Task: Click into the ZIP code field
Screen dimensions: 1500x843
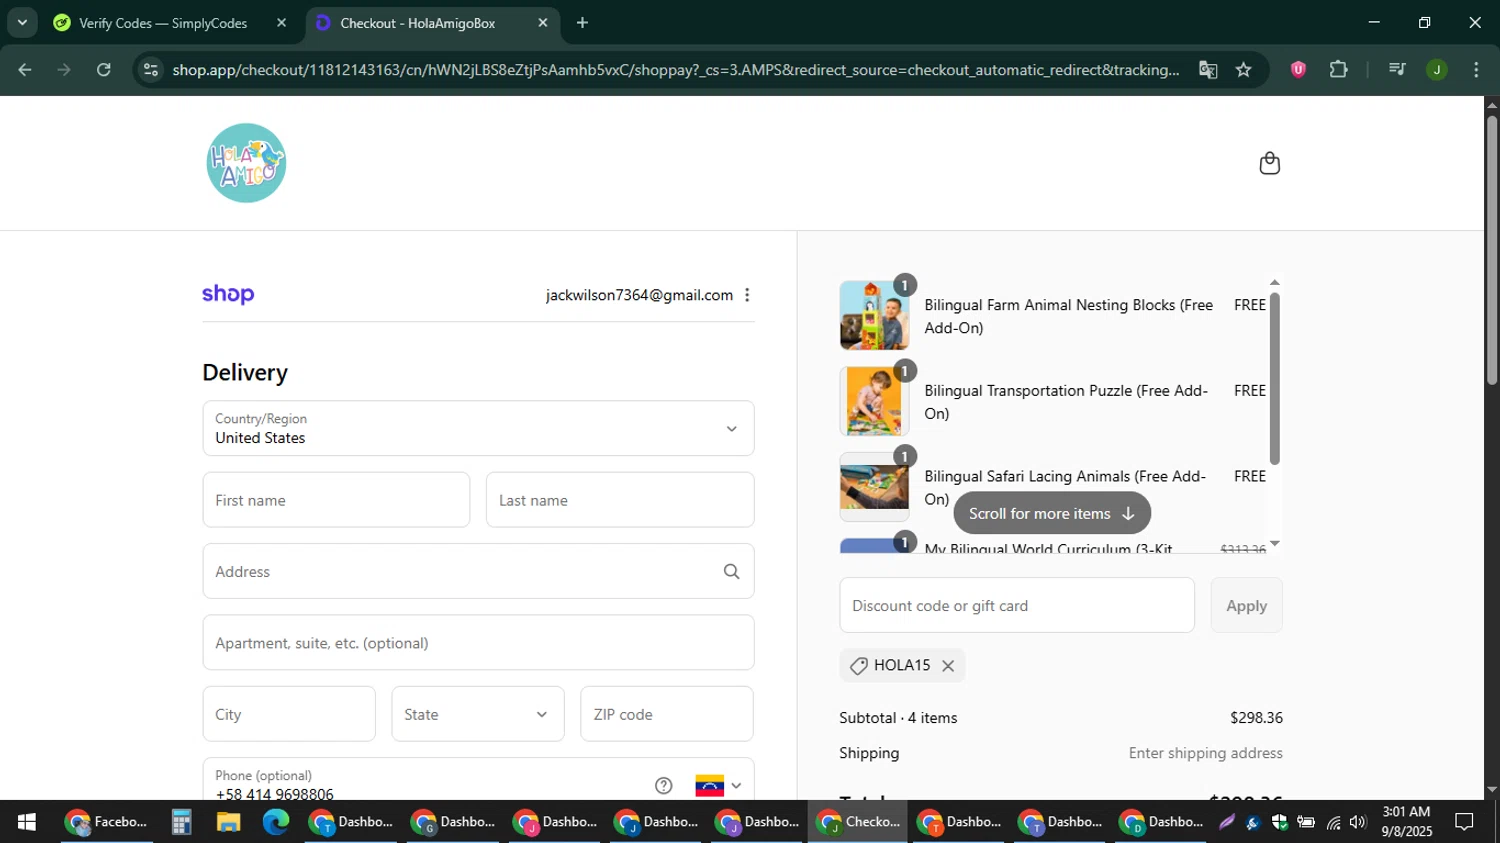Action: pos(667,714)
